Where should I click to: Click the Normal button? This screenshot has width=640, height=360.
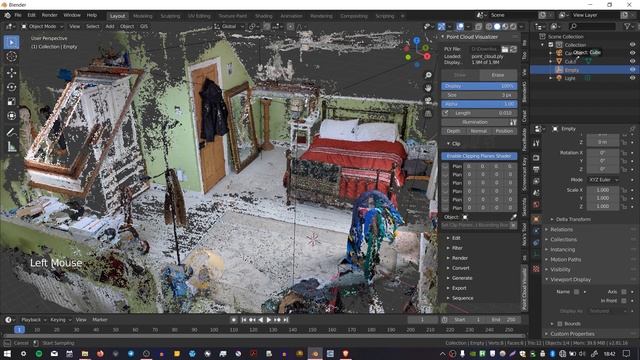click(x=479, y=131)
